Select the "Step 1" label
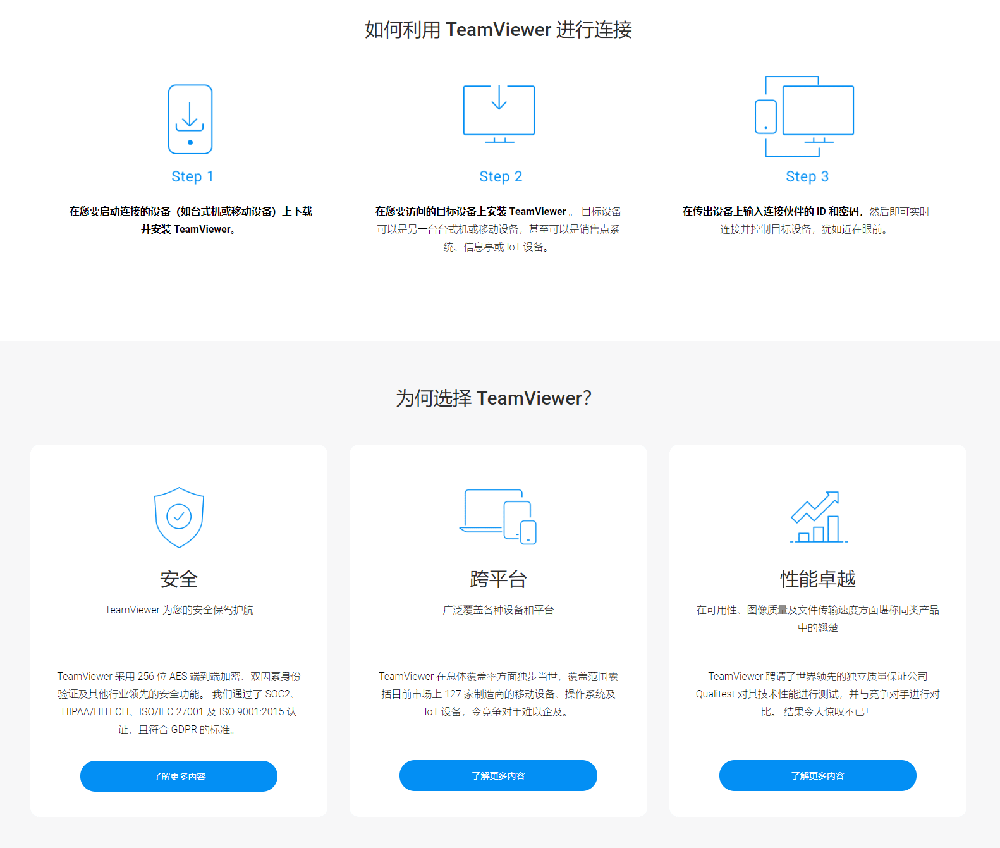The width and height of the screenshot is (1000, 848). coord(192,176)
